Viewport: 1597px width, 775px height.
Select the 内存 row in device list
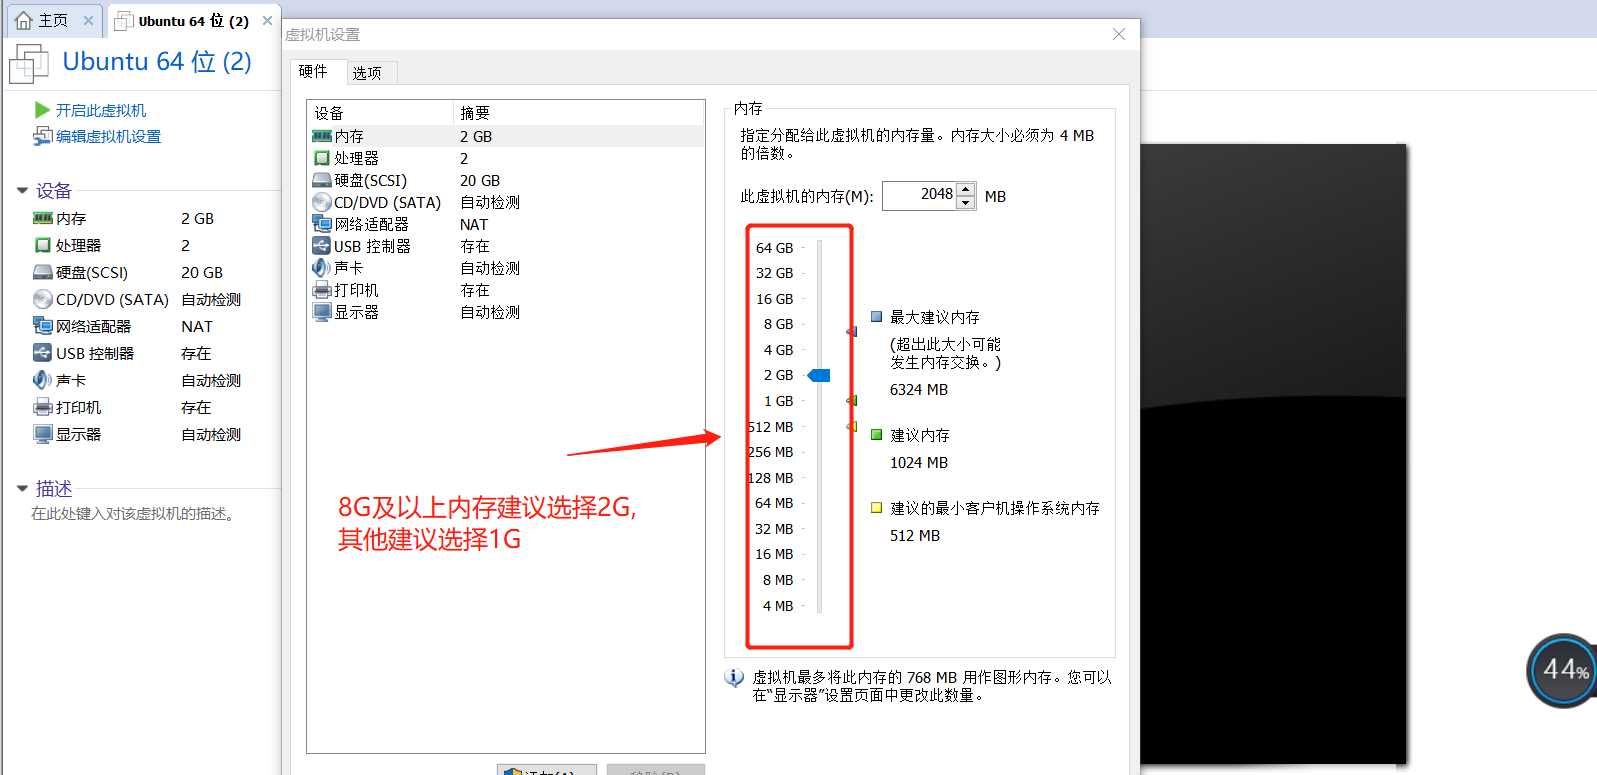click(x=506, y=136)
